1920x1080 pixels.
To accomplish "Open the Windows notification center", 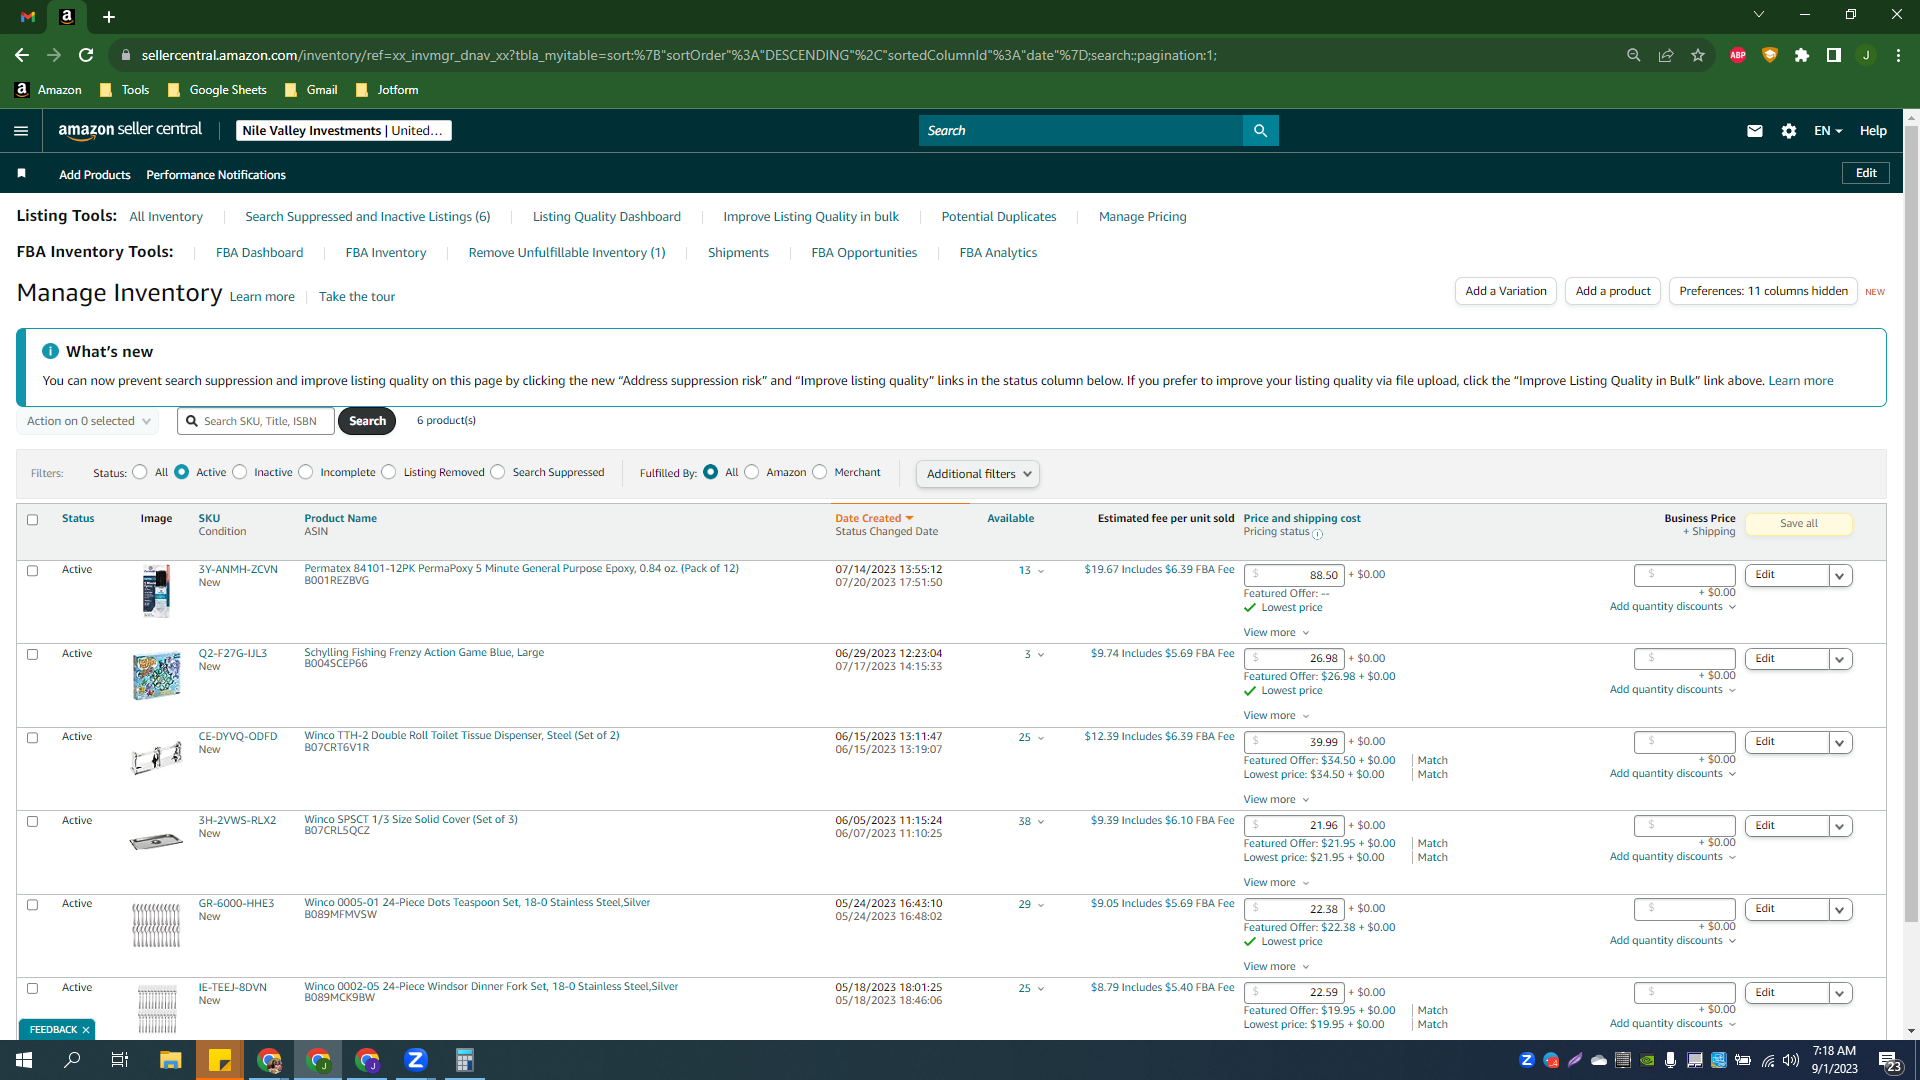I will click(1889, 1061).
